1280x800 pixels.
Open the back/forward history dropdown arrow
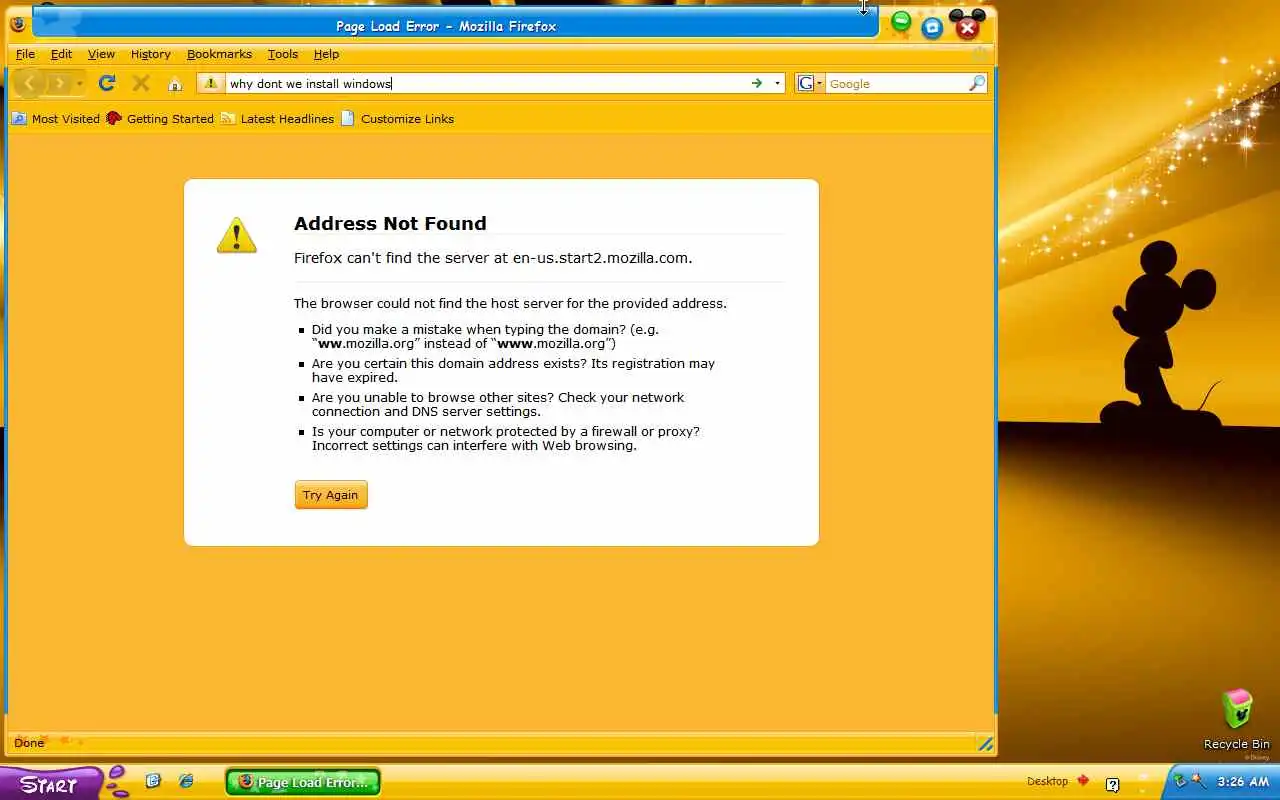(80, 83)
